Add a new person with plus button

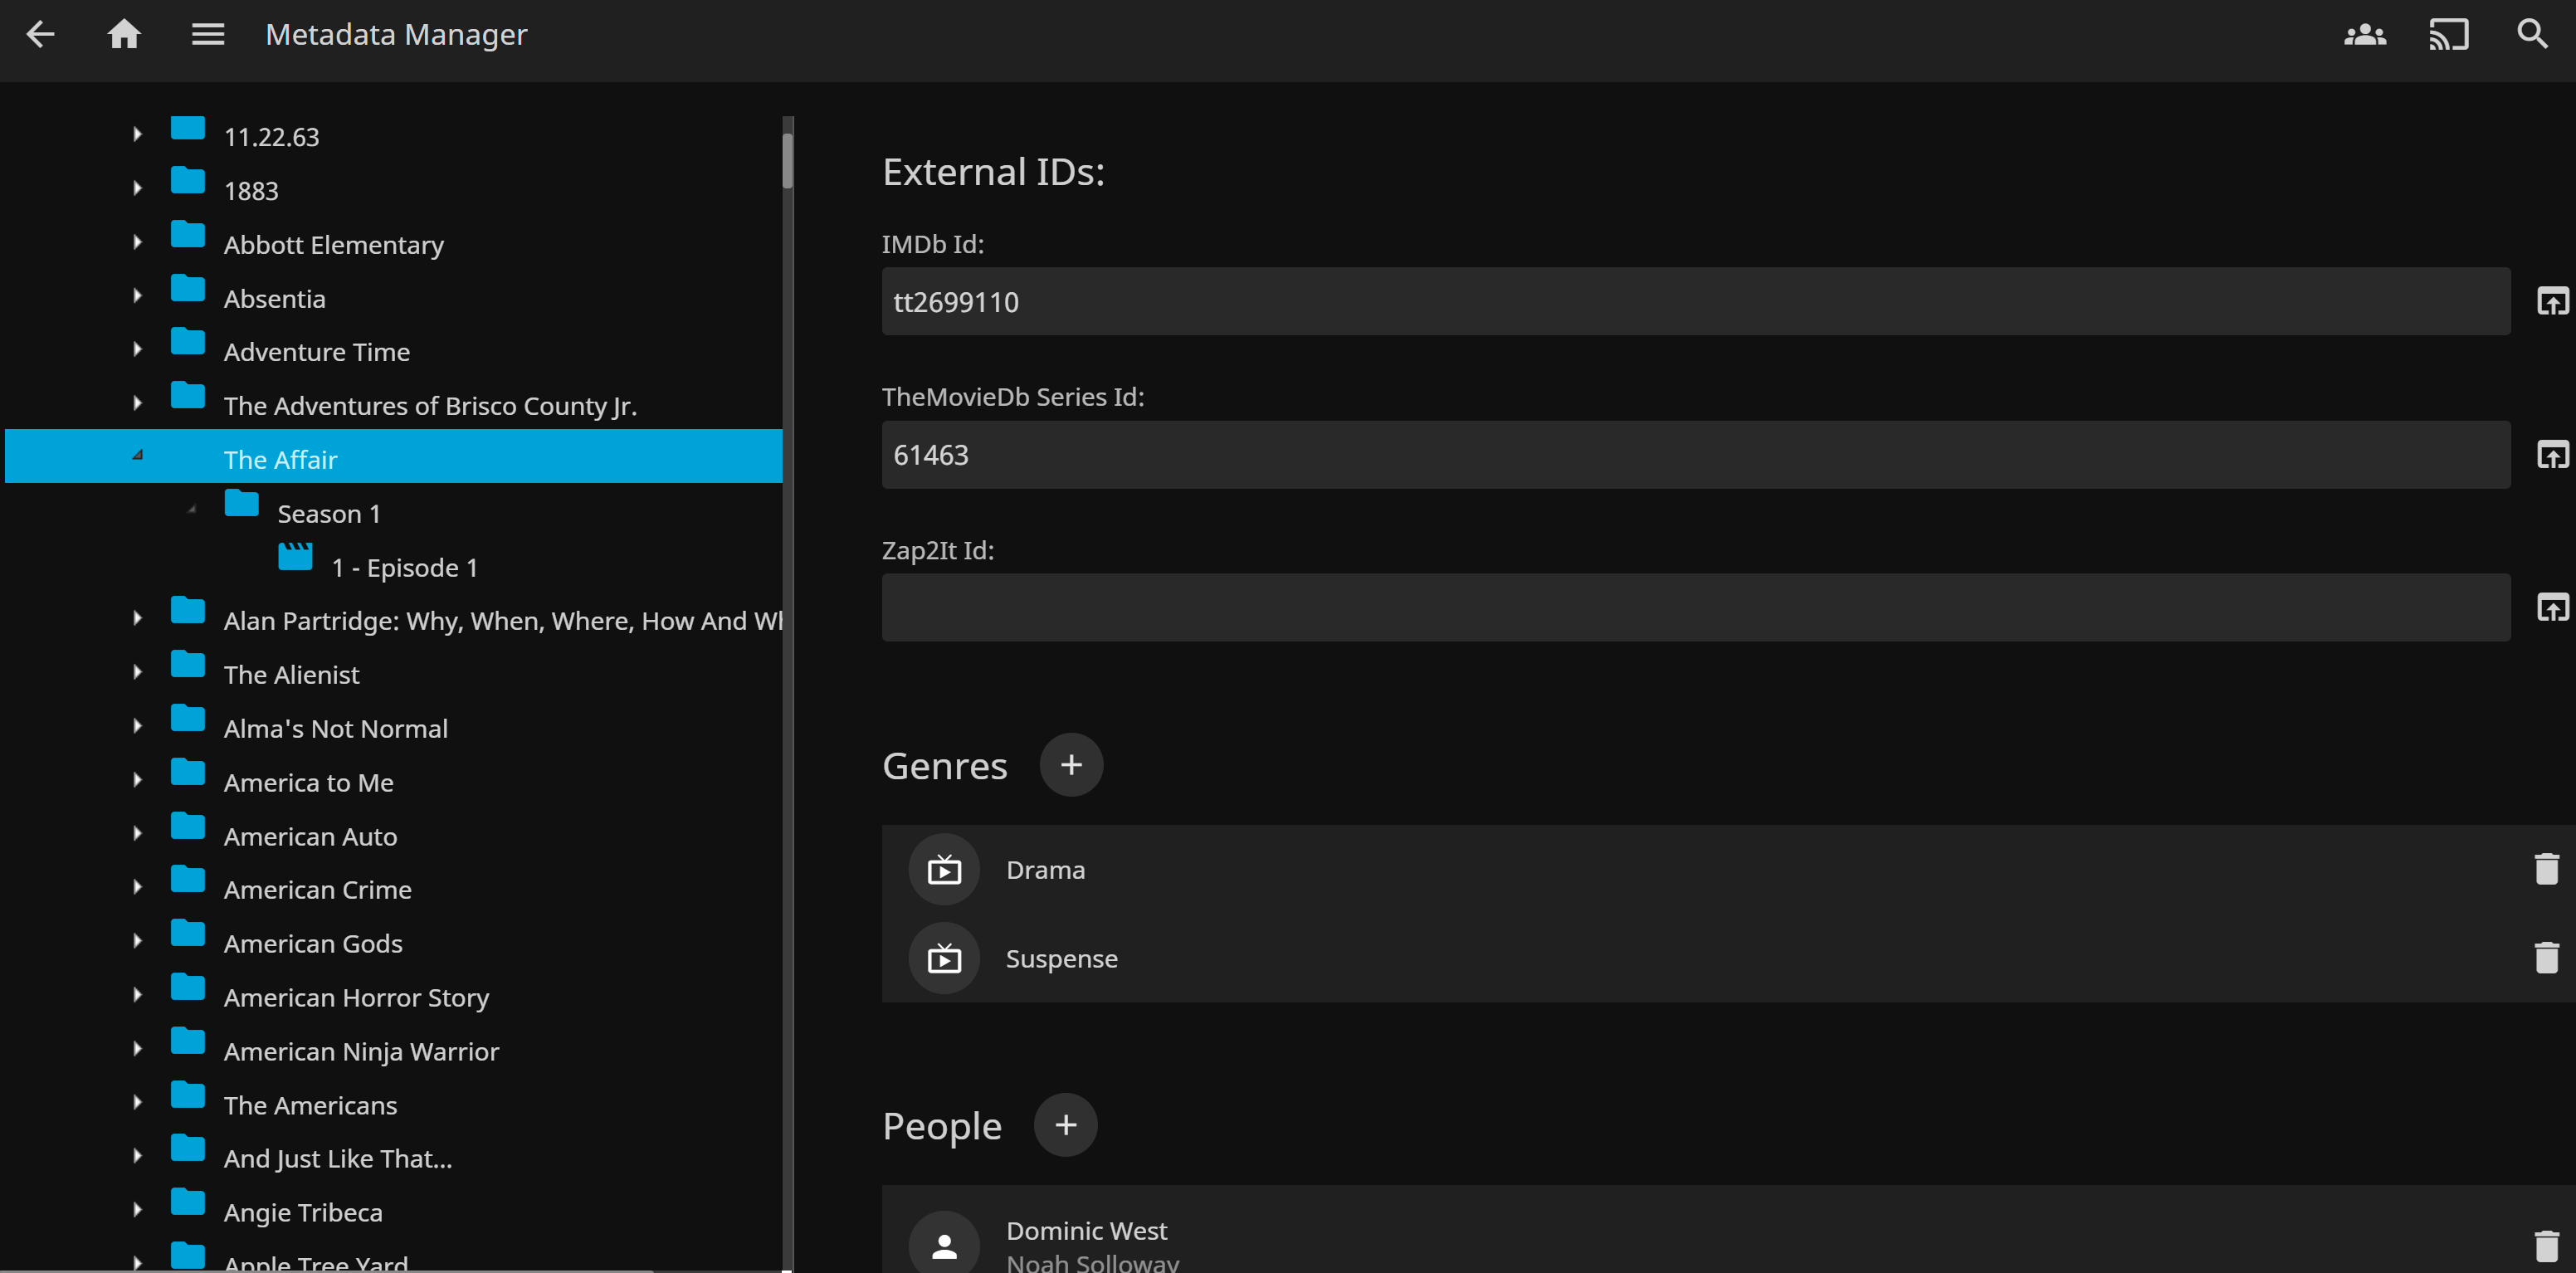[1065, 1125]
